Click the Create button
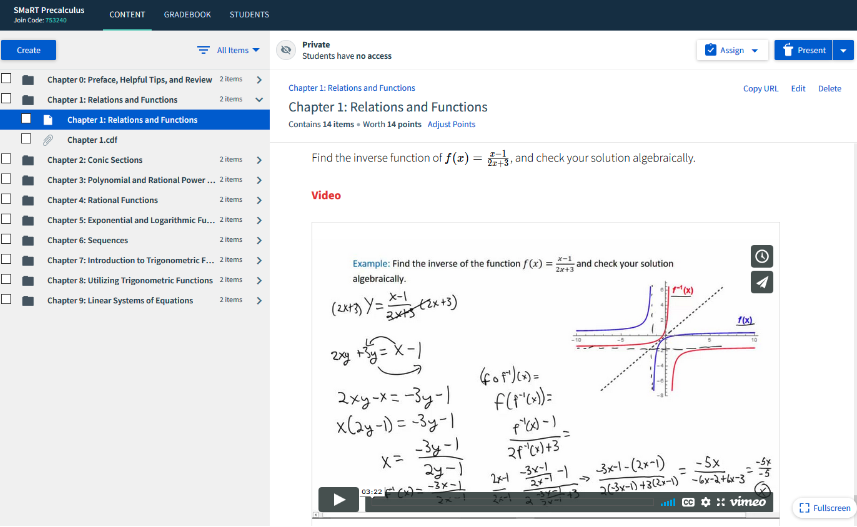 pyautogui.click(x=28, y=50)
